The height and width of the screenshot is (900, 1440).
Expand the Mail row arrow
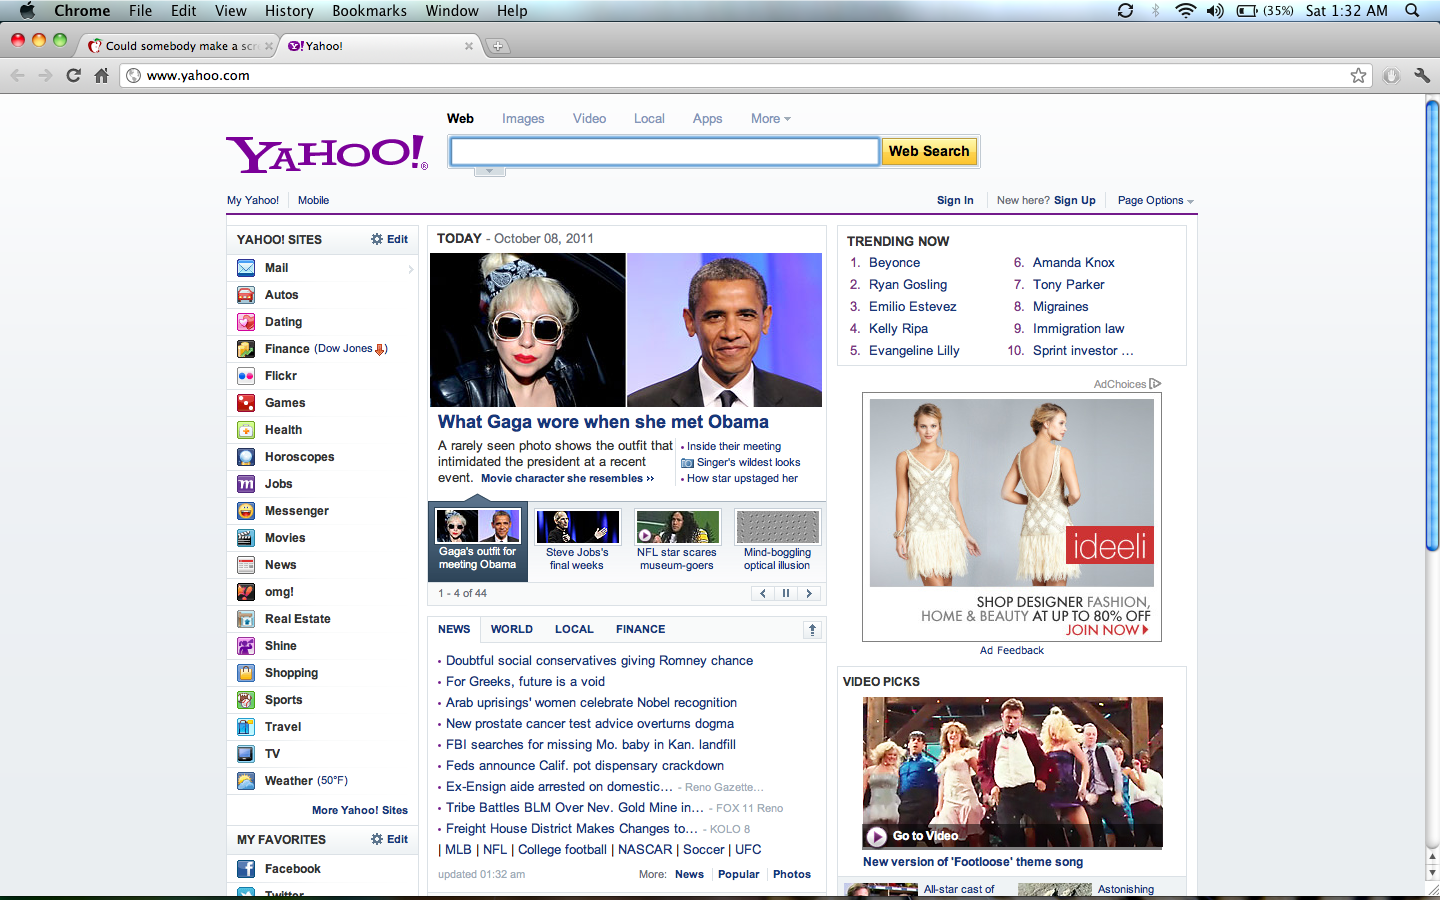[x=410, y=269]
